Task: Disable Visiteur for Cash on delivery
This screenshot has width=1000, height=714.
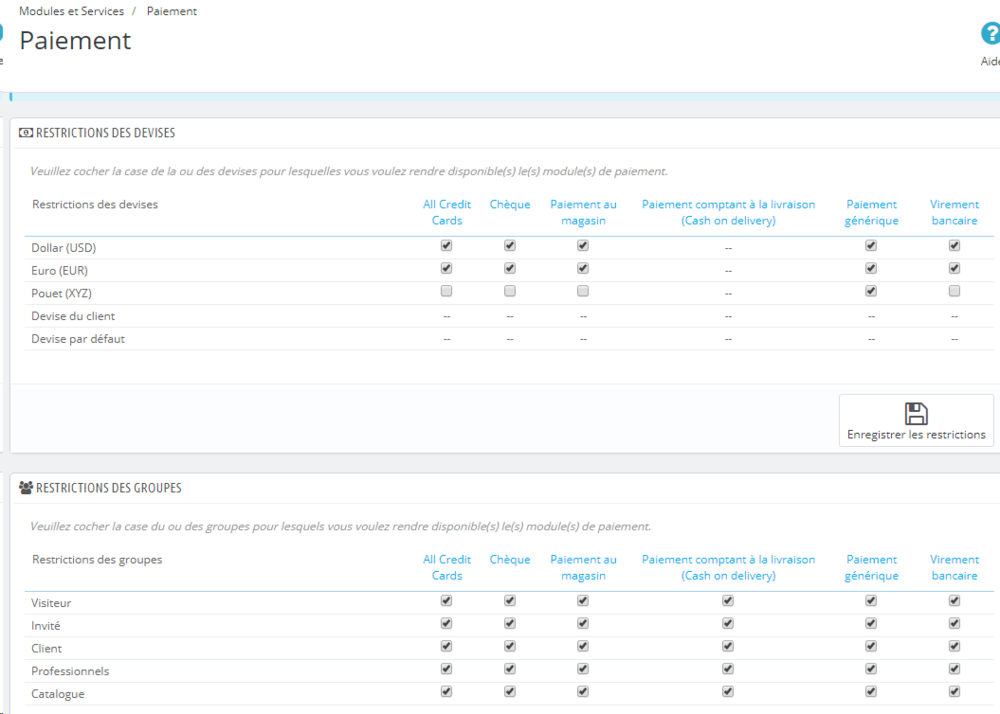Action: pyautogui.click(x=728, y=601)
